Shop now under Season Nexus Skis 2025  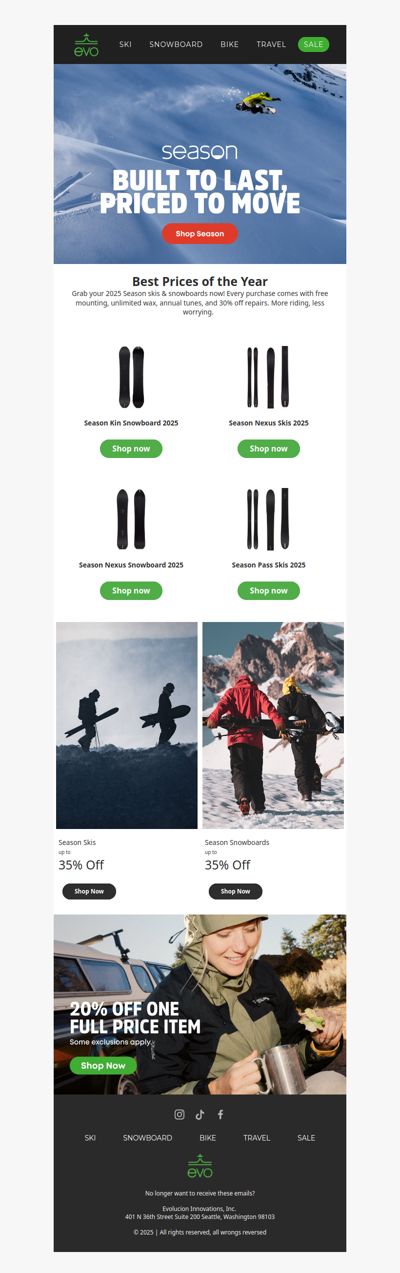coord(268,449)
